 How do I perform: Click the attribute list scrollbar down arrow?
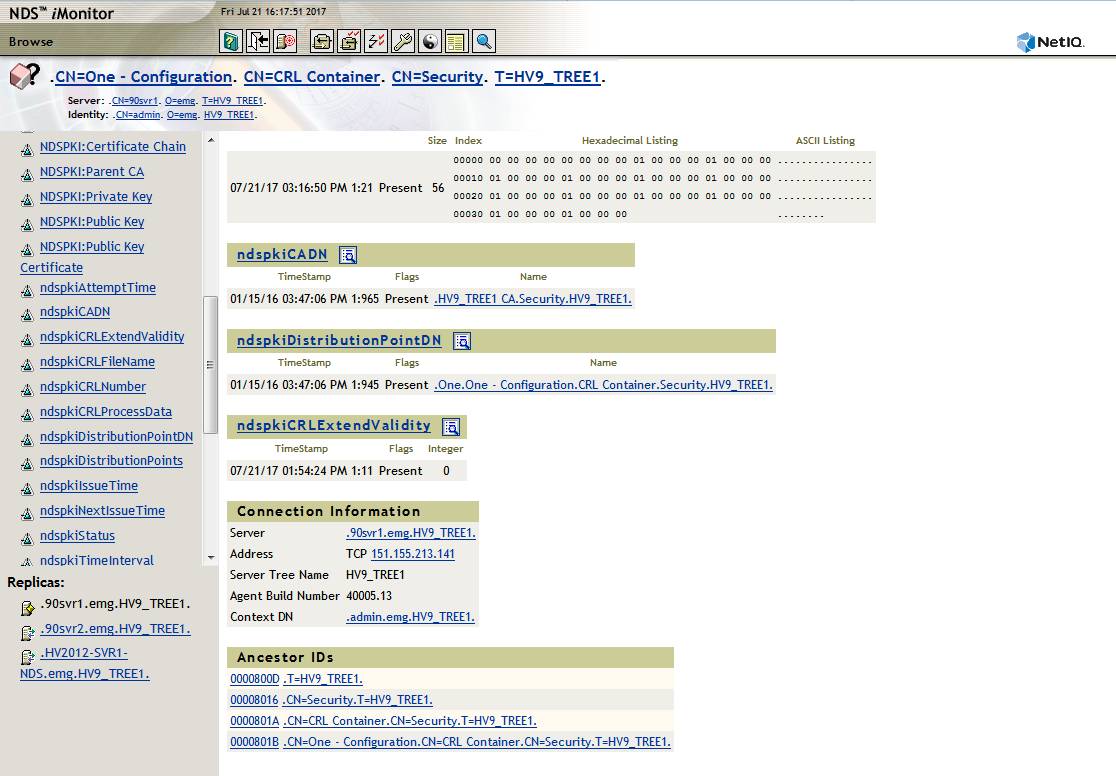click(211, 558)
